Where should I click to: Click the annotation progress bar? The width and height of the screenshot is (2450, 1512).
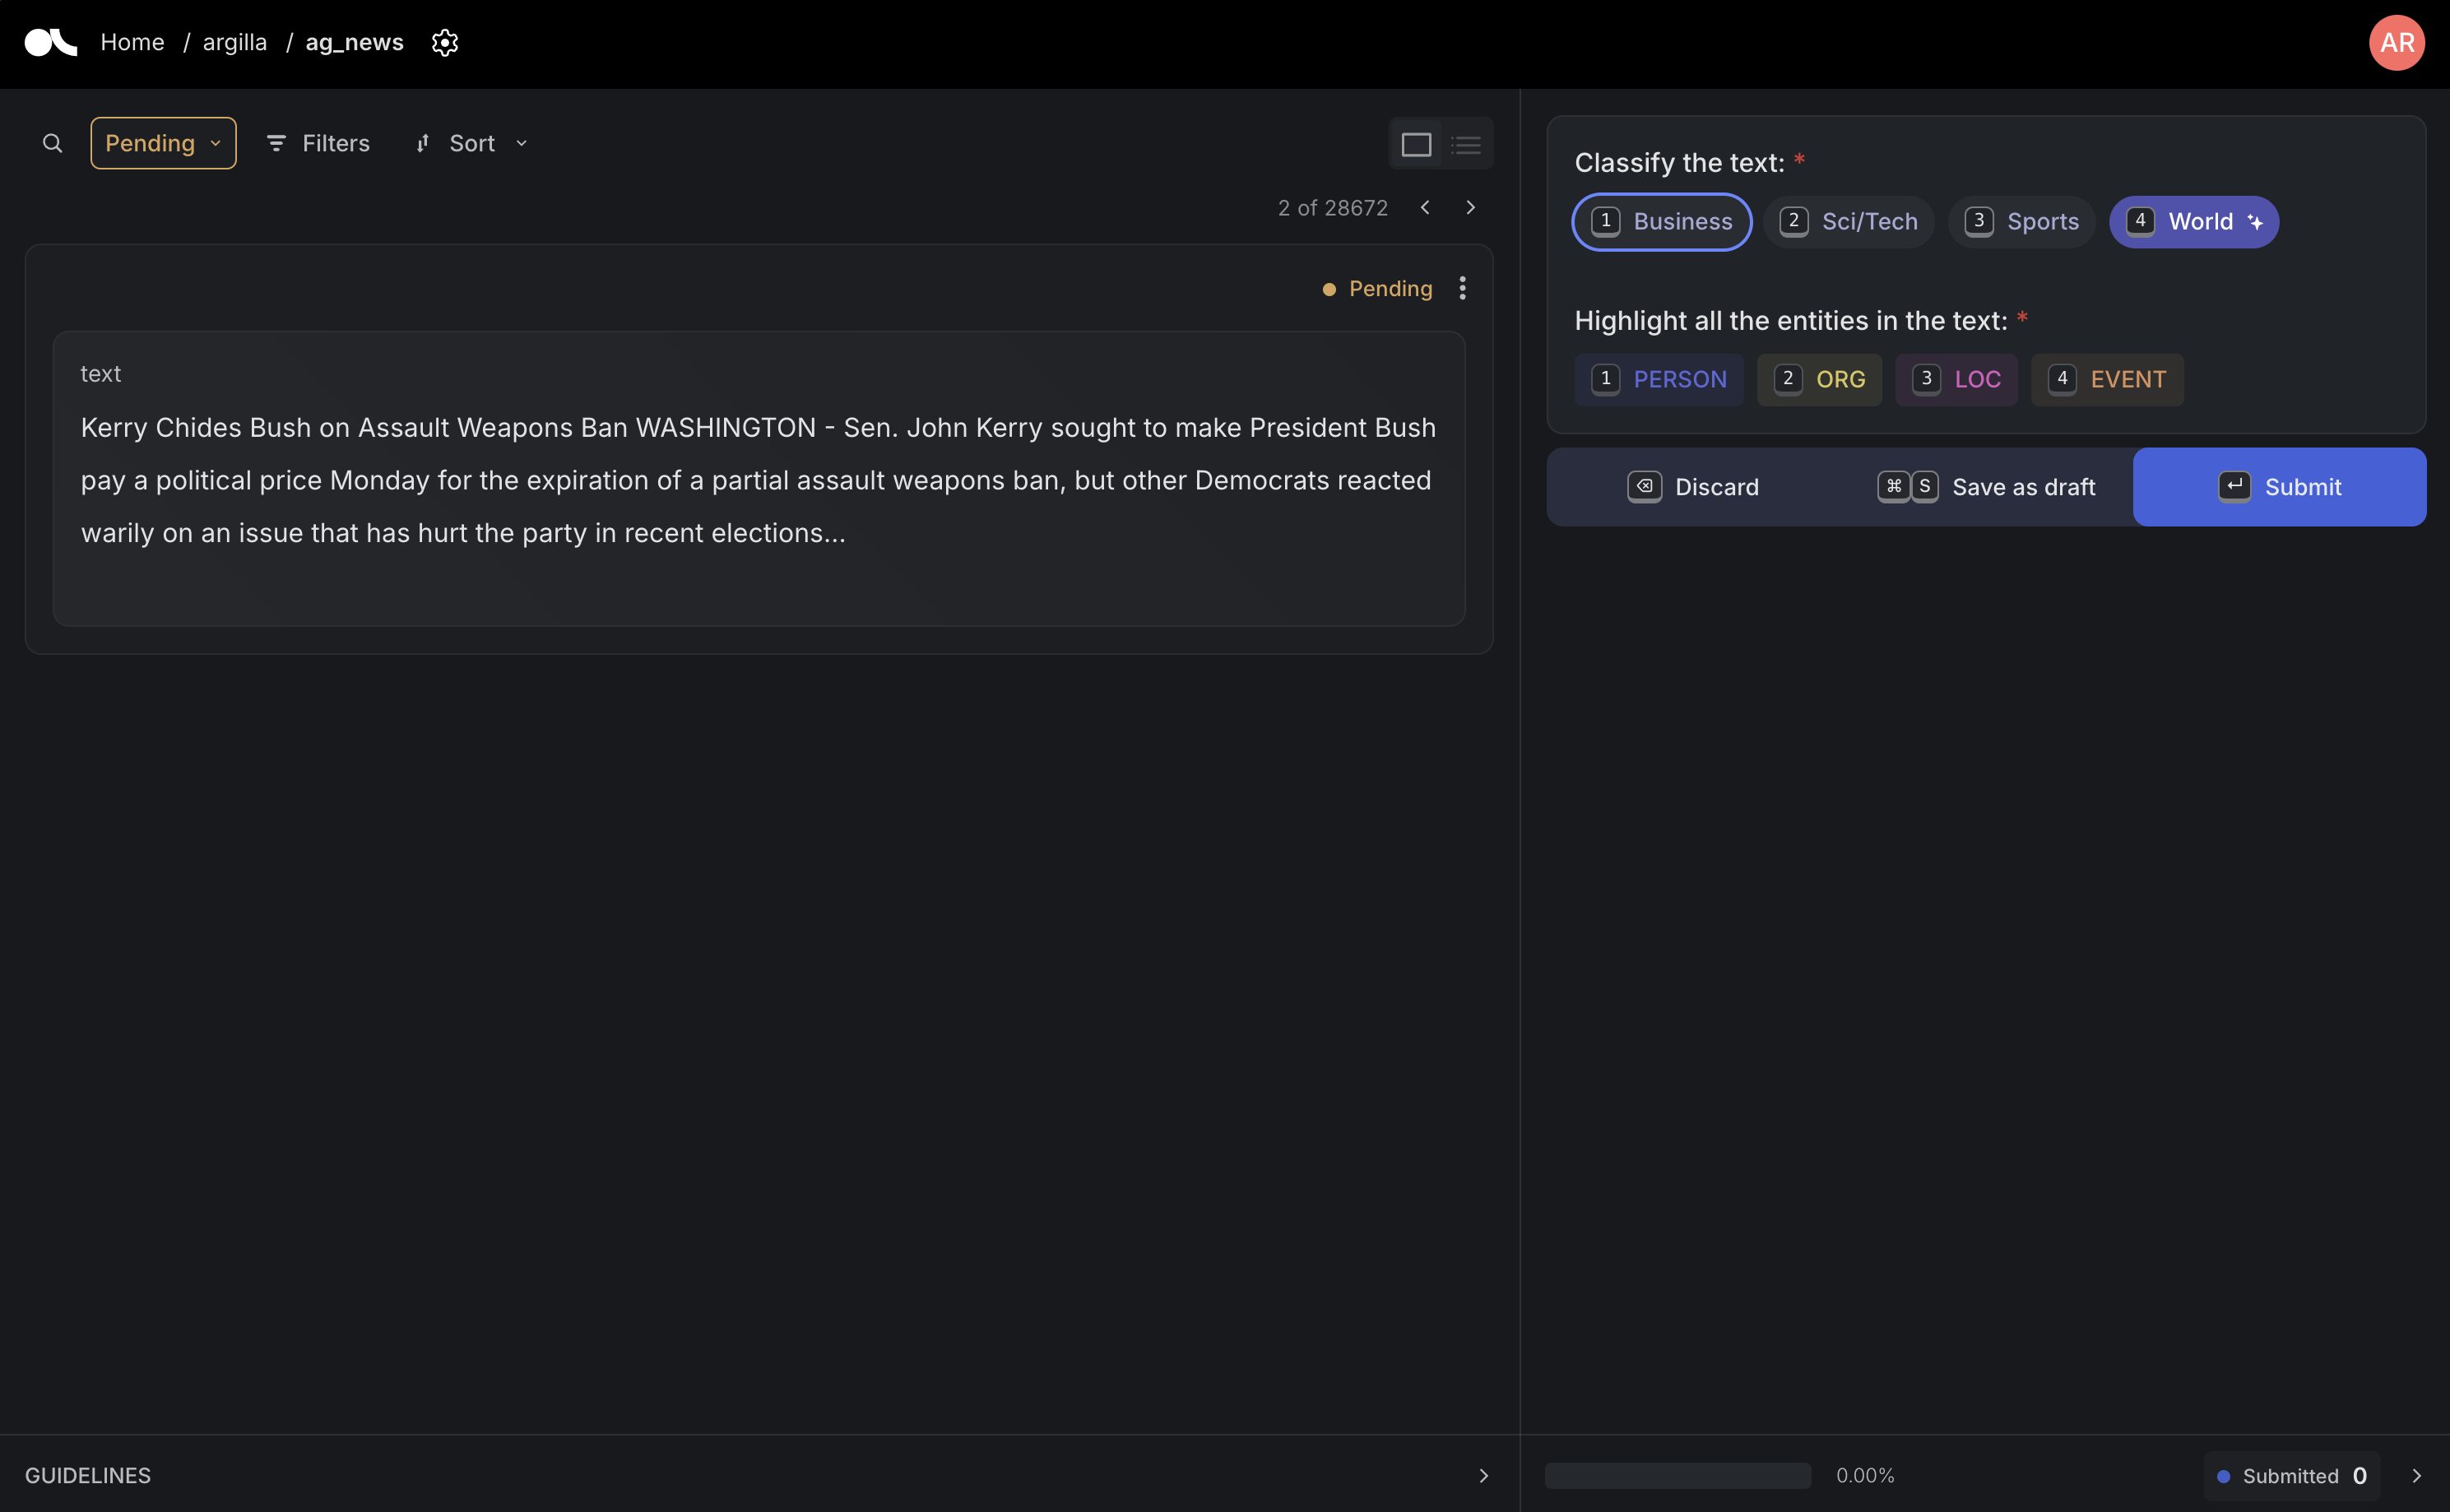[x=1677, y=1475]
